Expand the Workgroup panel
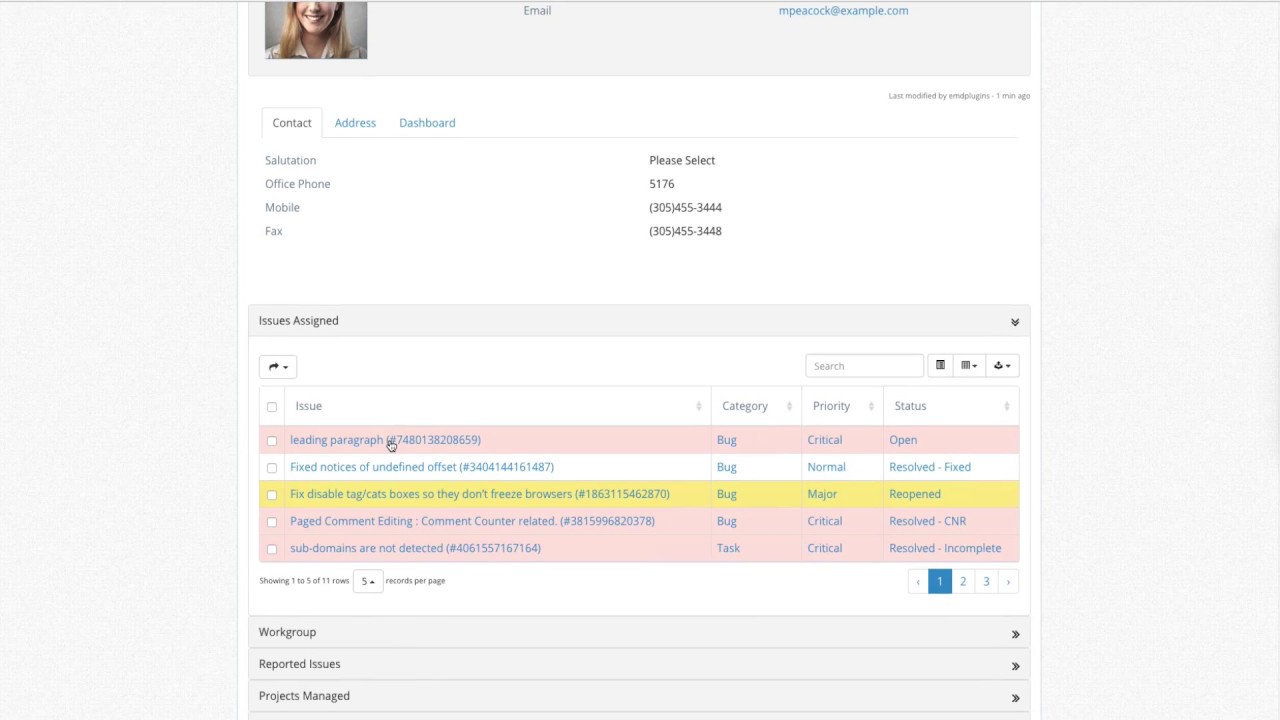 (x=1014, y=634)
